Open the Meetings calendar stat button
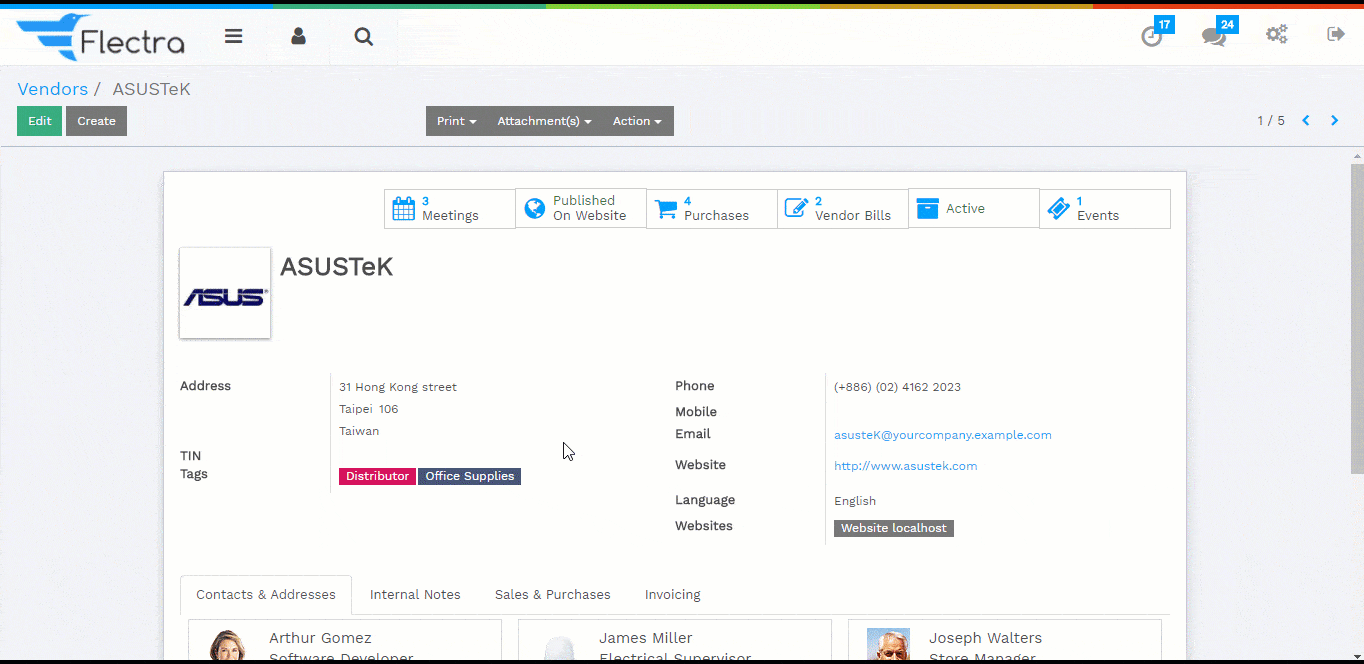Screen dimensions: 1364x664 pos(449,208)
